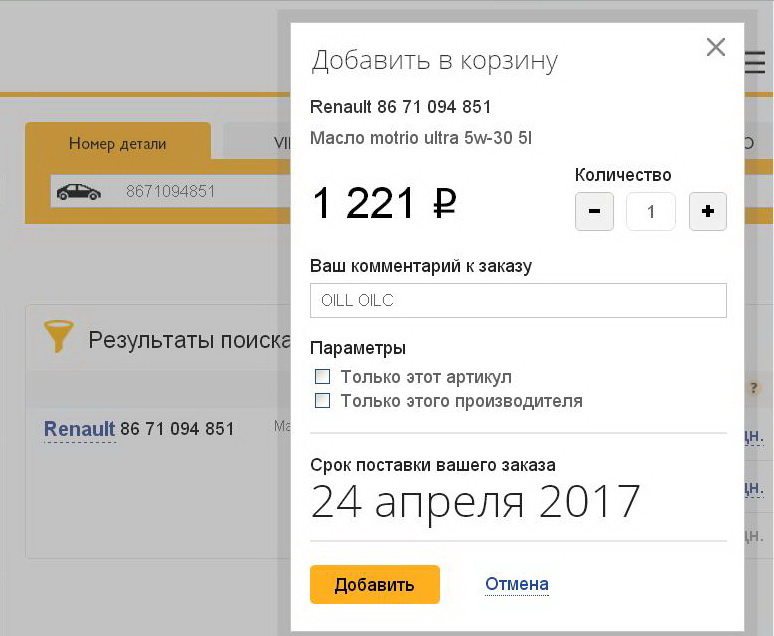Close the add-to-cart dialog

coord(716,47)
